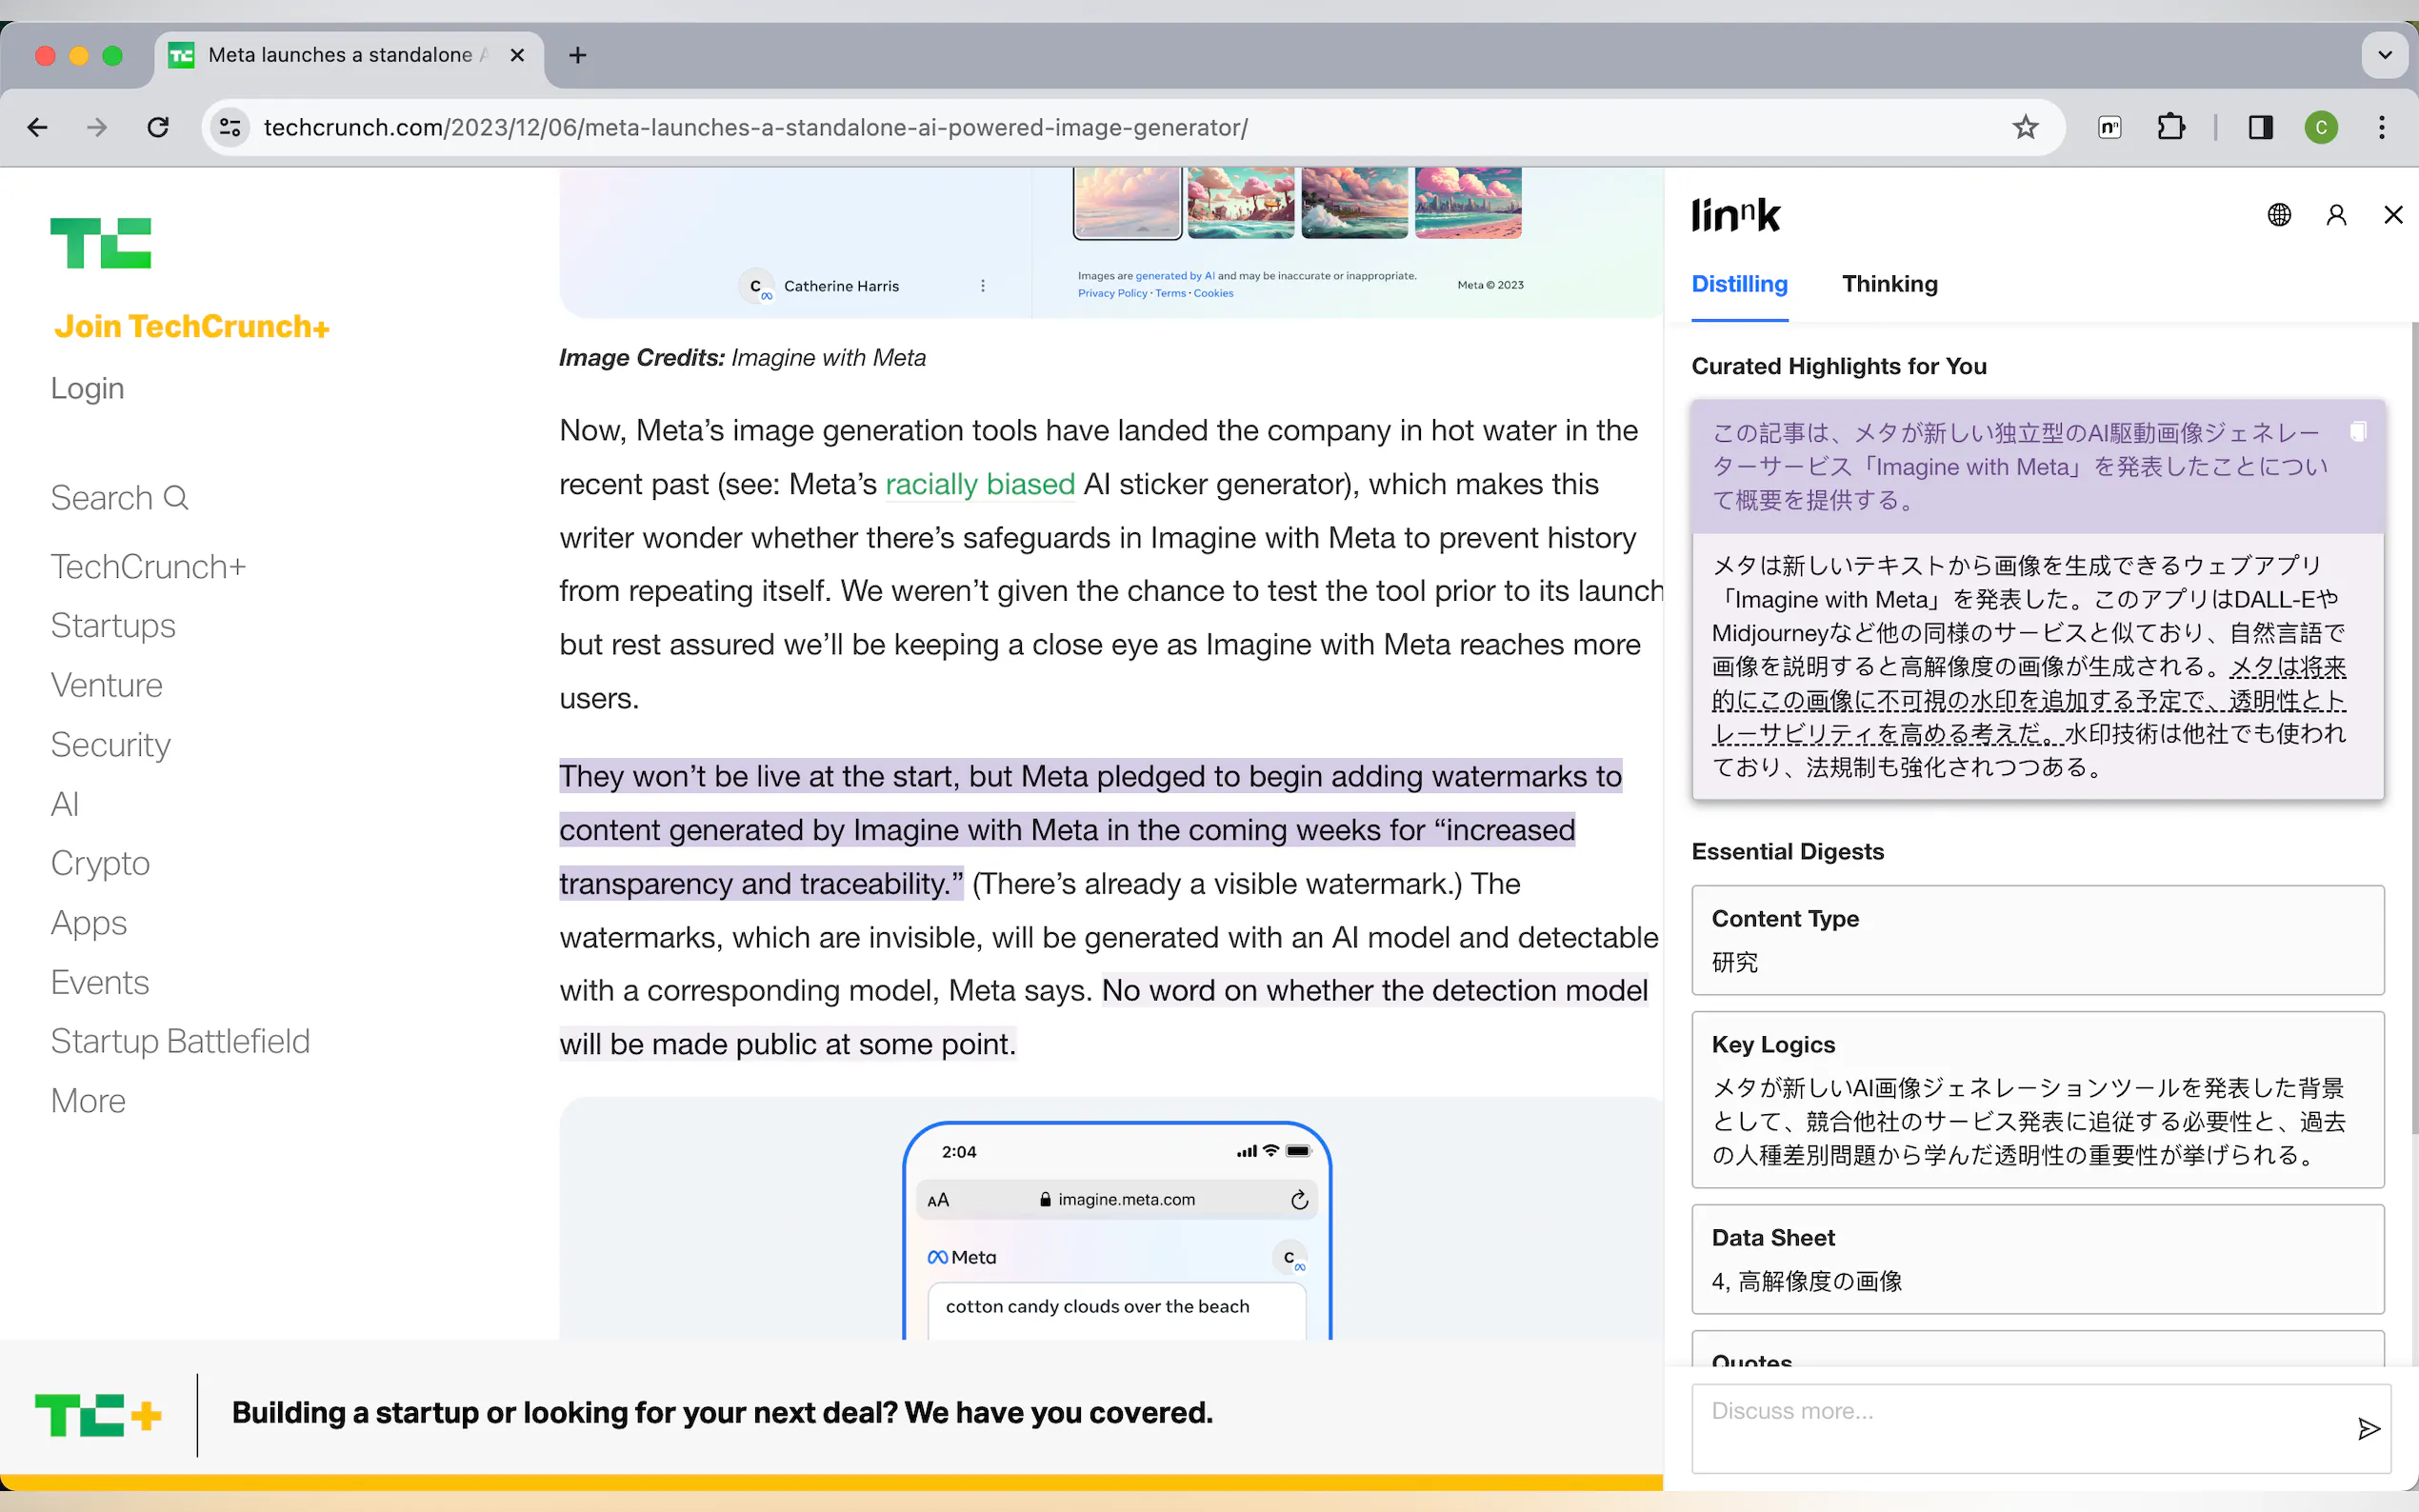Open the linnk extension icon in toolbar
The height and width of the screenshot is (1512, 2419).
click(x=2109, y=127)
